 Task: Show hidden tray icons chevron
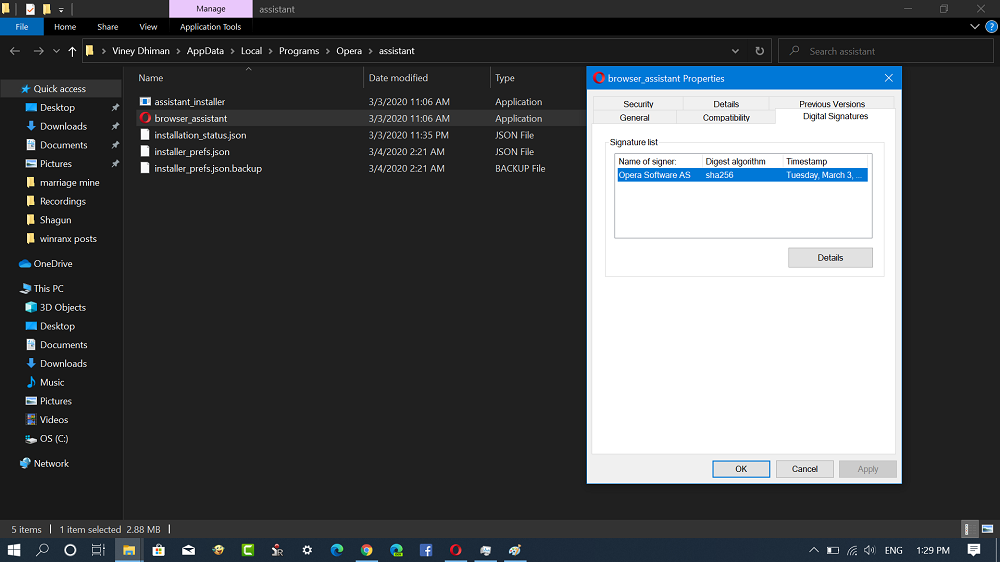pyautogui.click(x=814, y=550)
